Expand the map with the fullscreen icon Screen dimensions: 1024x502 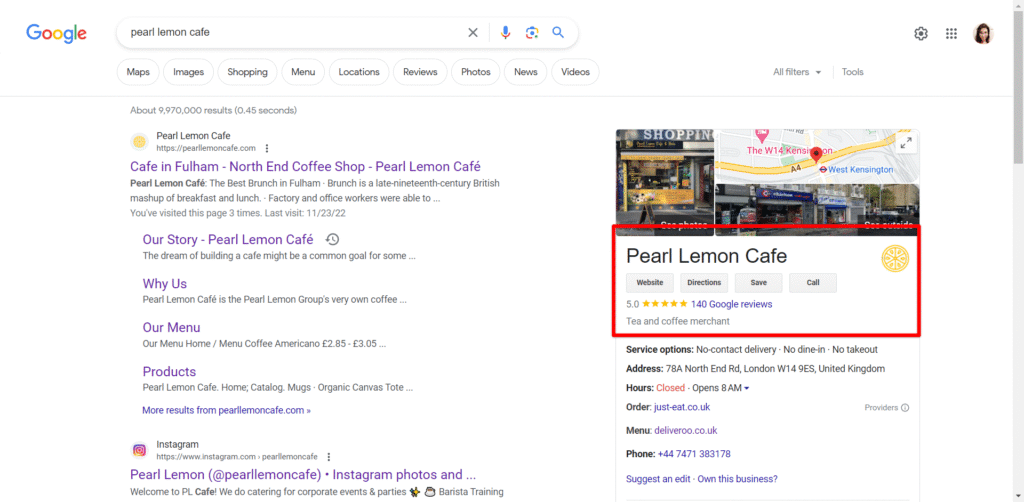[906, 144]
